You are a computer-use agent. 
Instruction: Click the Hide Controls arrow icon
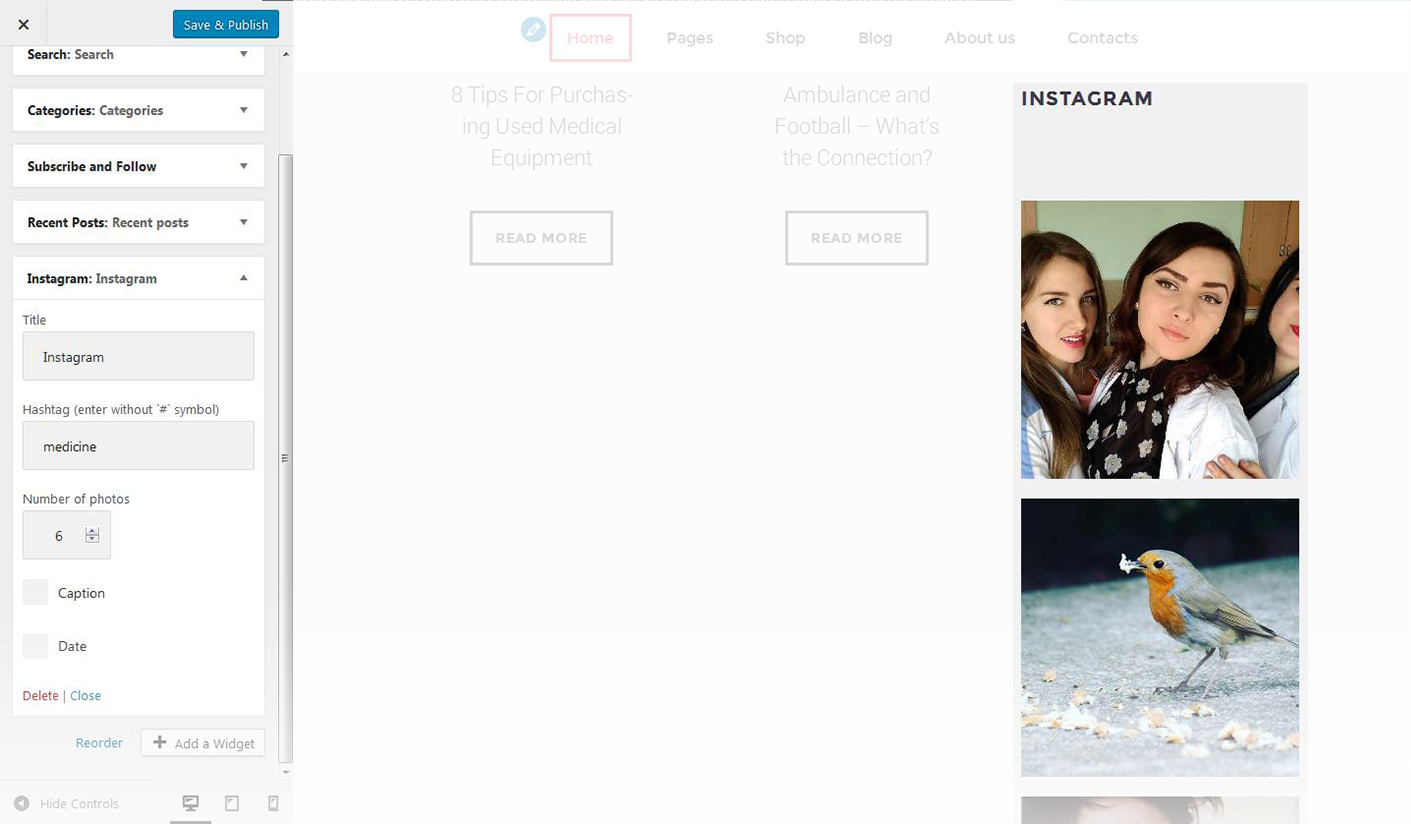pos(21,803)
